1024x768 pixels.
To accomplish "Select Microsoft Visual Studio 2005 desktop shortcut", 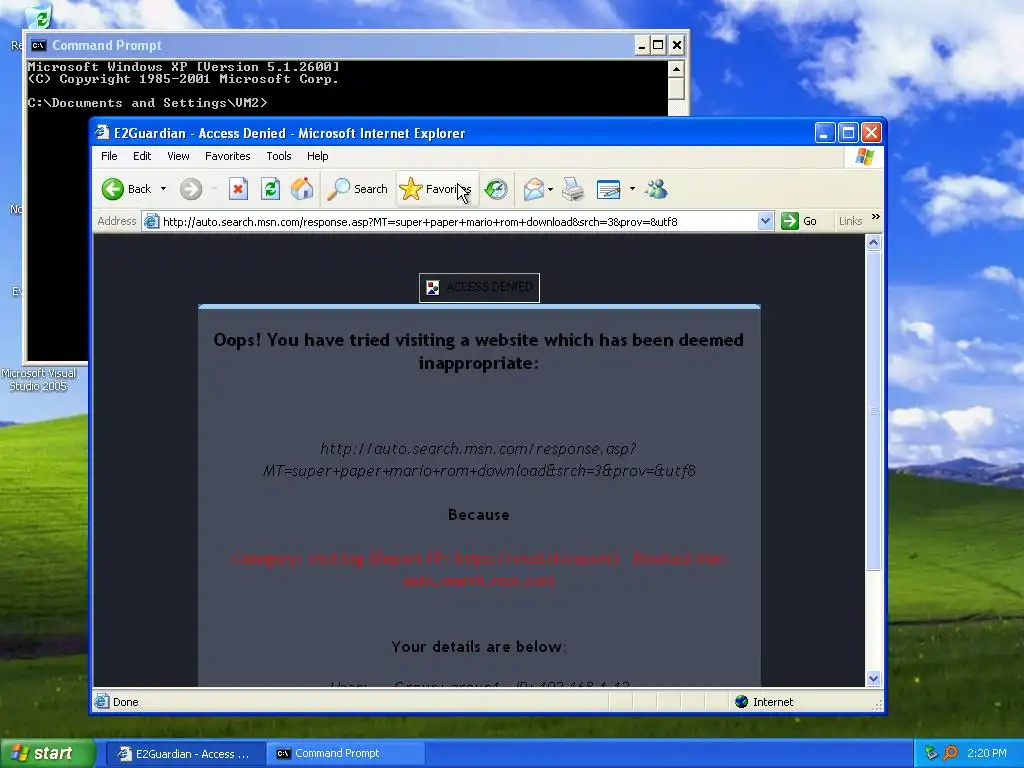I will pyautogui.click(x=39, y=379).
